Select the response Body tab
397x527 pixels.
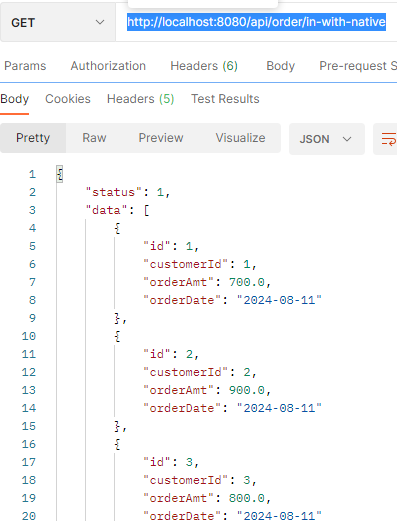14,99
